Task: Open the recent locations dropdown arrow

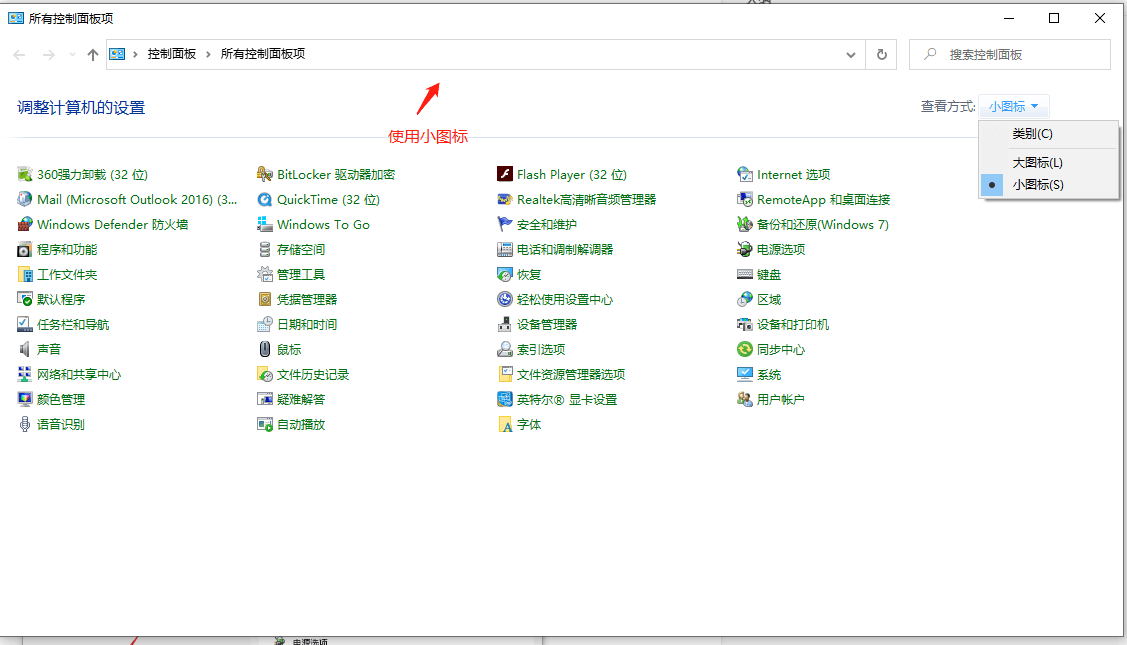Action: (x=72, y=55)
